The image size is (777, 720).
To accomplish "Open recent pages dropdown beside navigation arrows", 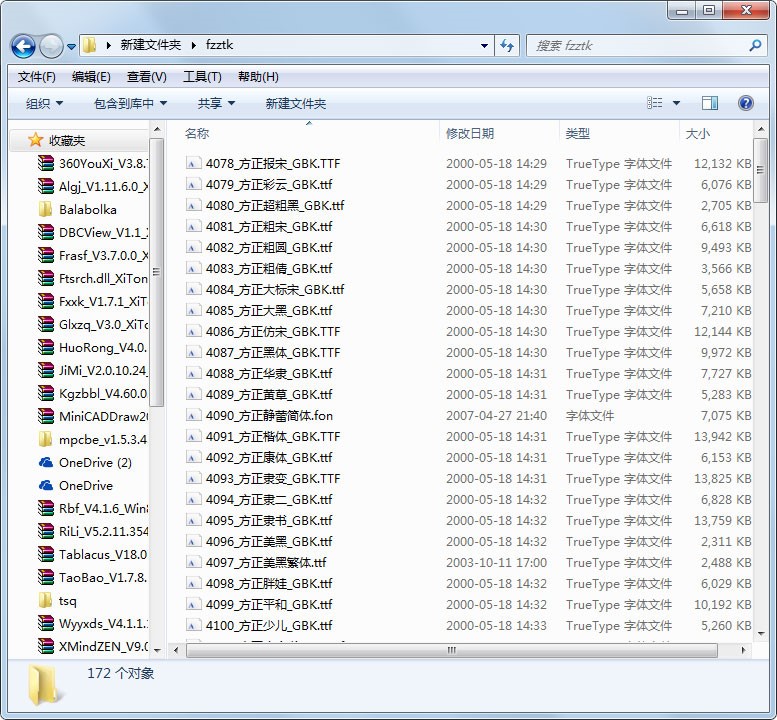I will click(71, 47).
